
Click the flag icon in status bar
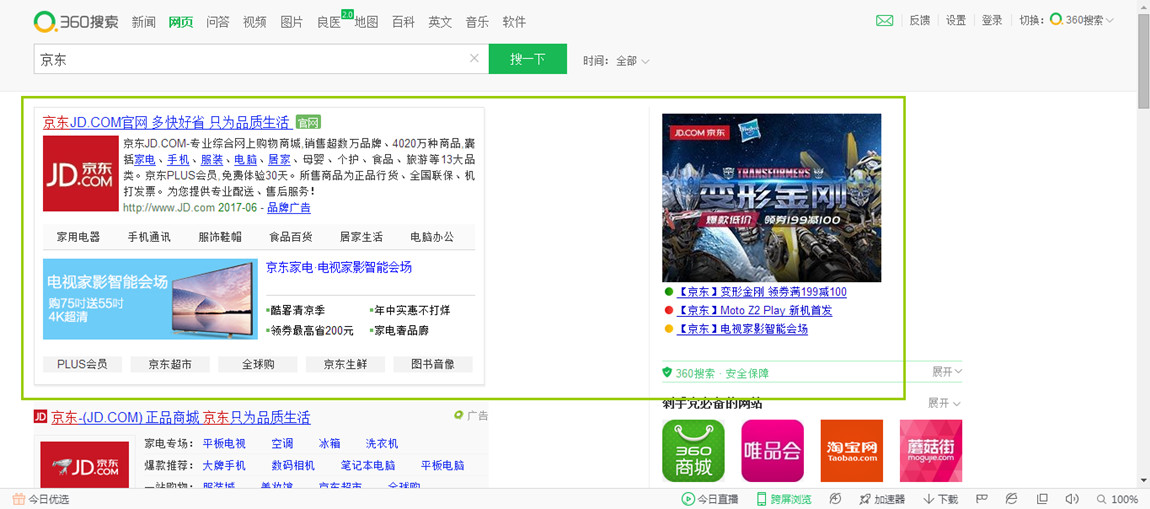point(982,499)
